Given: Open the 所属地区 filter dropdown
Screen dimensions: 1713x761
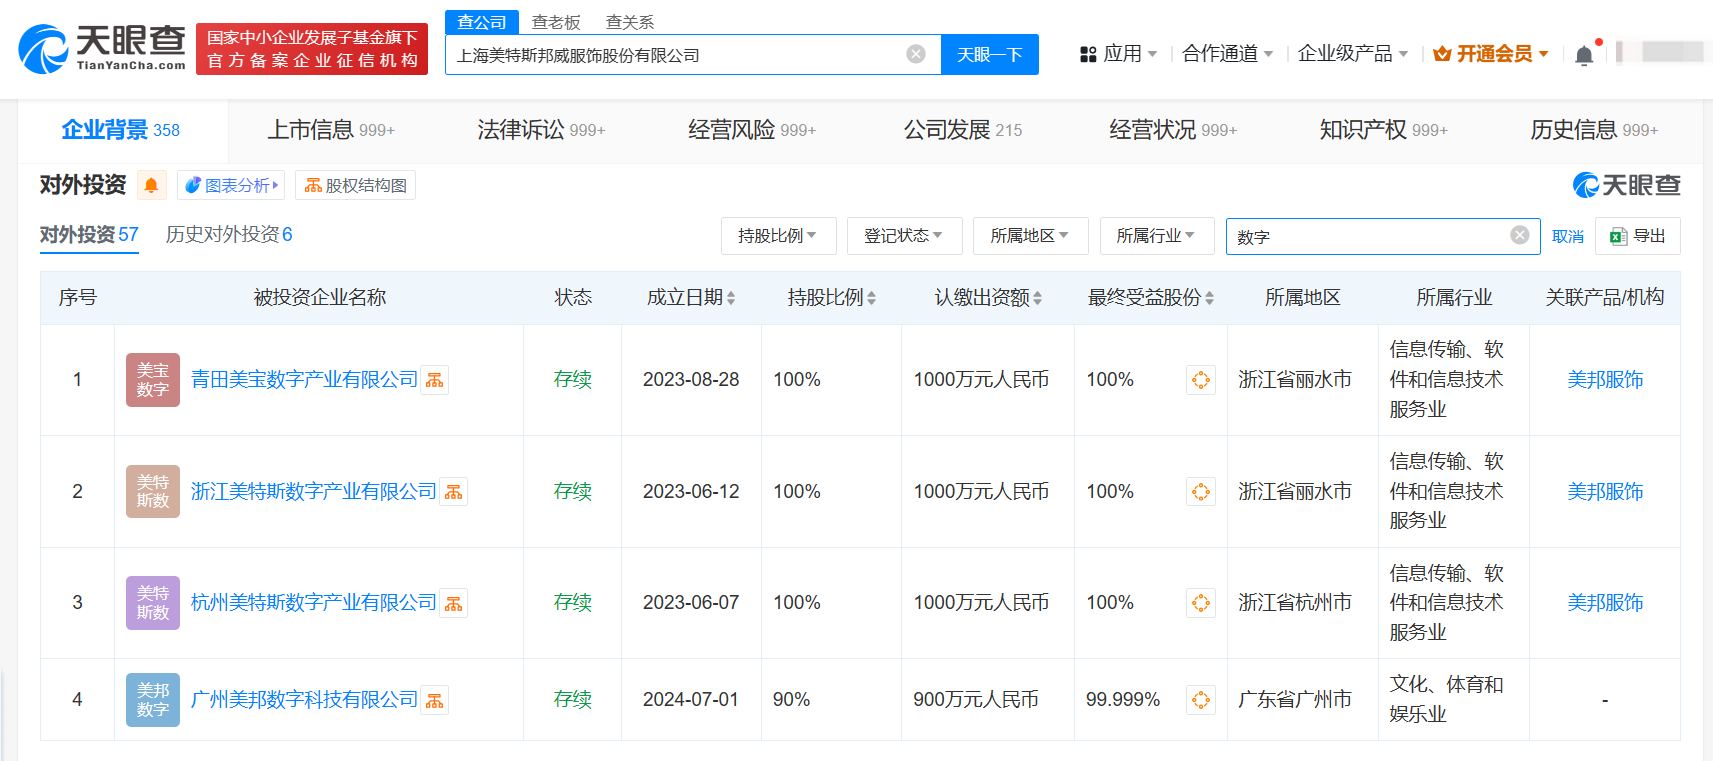Looking at the screenshot, I should [x=1030, y=236].
